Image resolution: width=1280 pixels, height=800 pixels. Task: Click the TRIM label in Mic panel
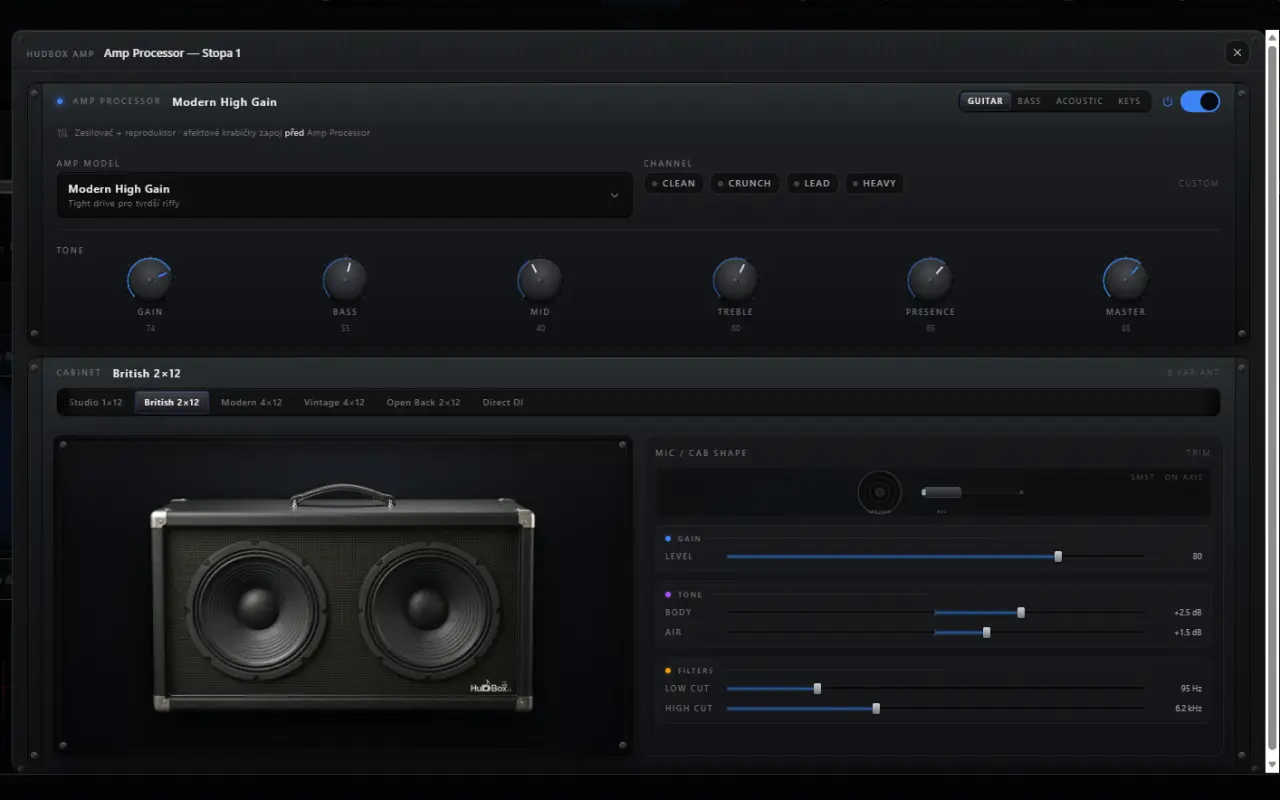[x=1198, y=453]
